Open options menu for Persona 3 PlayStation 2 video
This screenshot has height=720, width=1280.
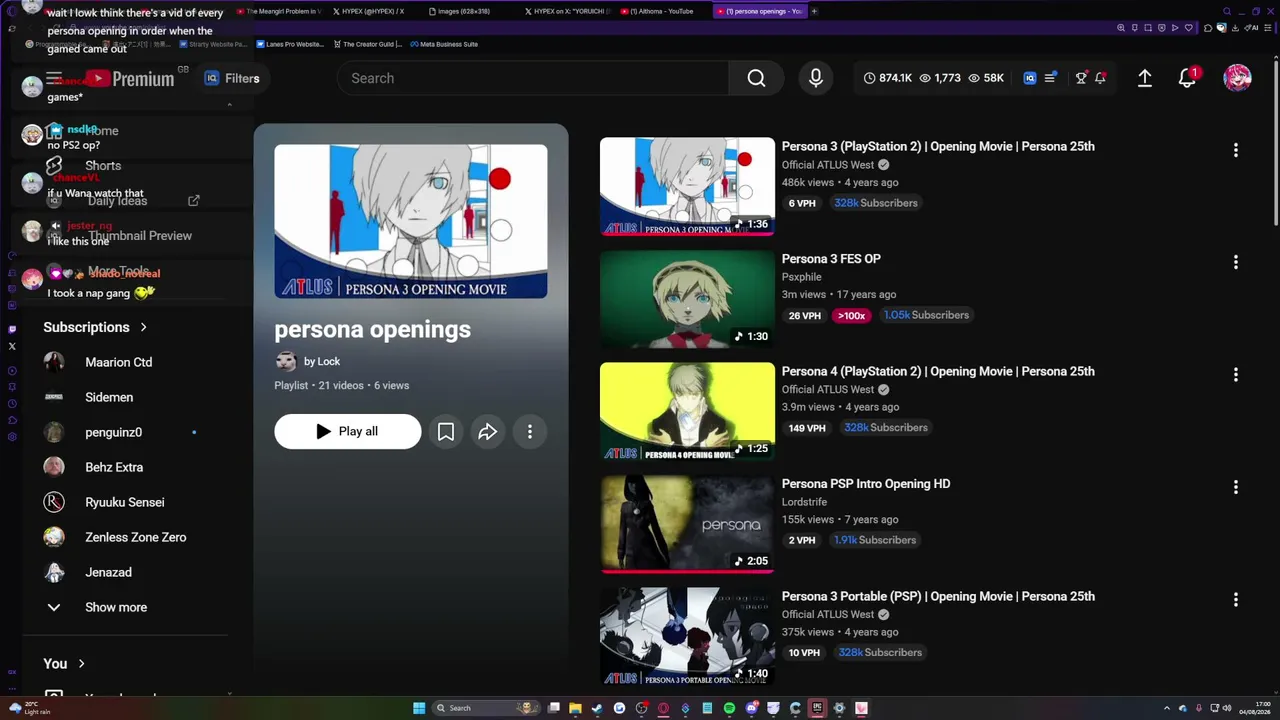pyautogui.click(x=1236, y=150)
